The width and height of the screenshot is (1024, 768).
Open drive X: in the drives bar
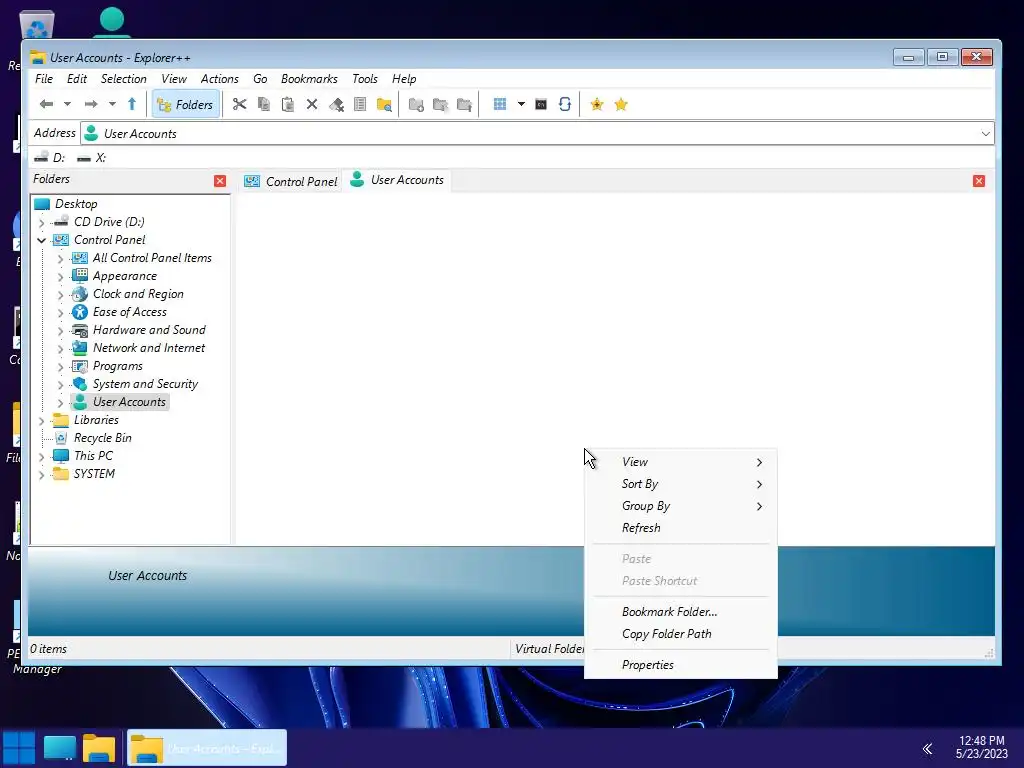91,157
